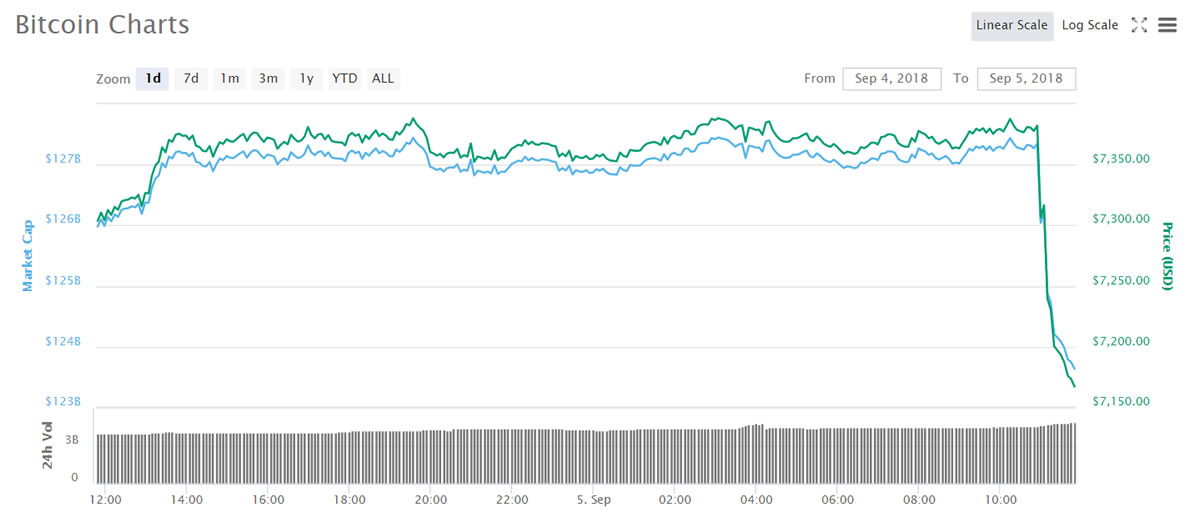This screenshot has width=1200, height=523.
Task: Click the $125B market cap label
Action: tap(62, 281)
